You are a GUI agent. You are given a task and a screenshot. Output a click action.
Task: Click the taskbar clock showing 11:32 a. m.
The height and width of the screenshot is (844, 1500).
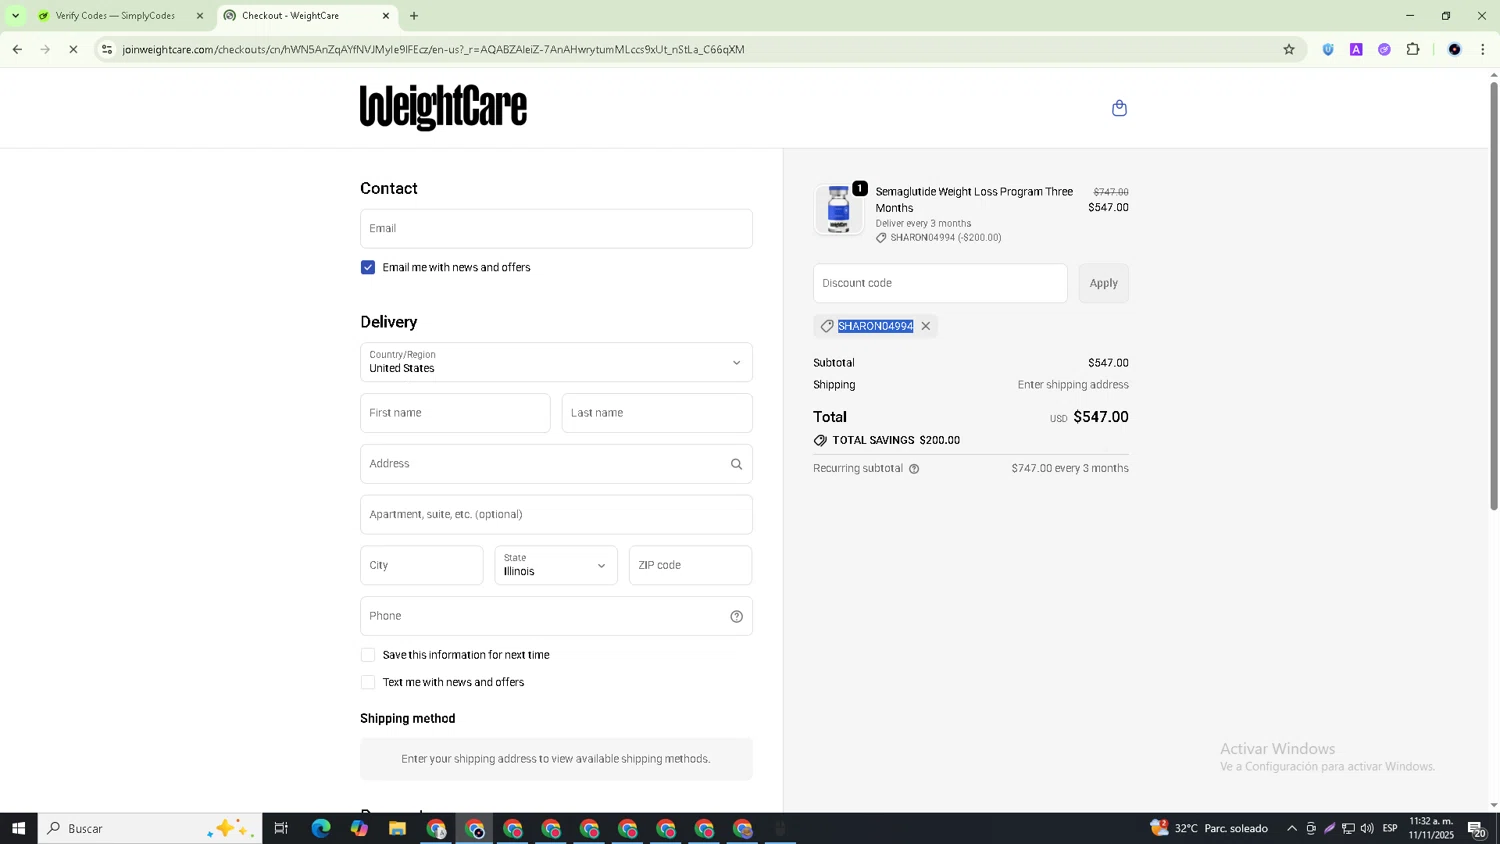pyautogui.click(x=1431, y=828)
